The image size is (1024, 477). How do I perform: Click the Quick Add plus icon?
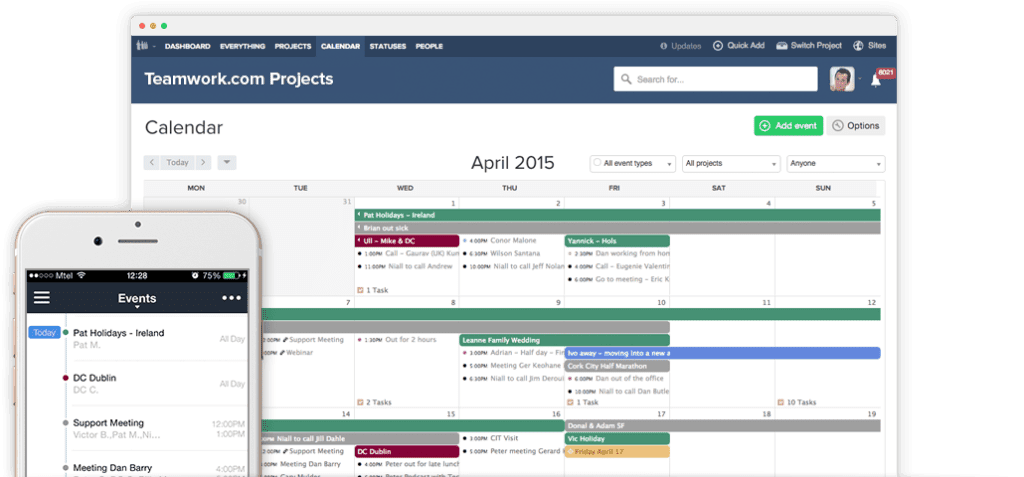tap(718, 46)
